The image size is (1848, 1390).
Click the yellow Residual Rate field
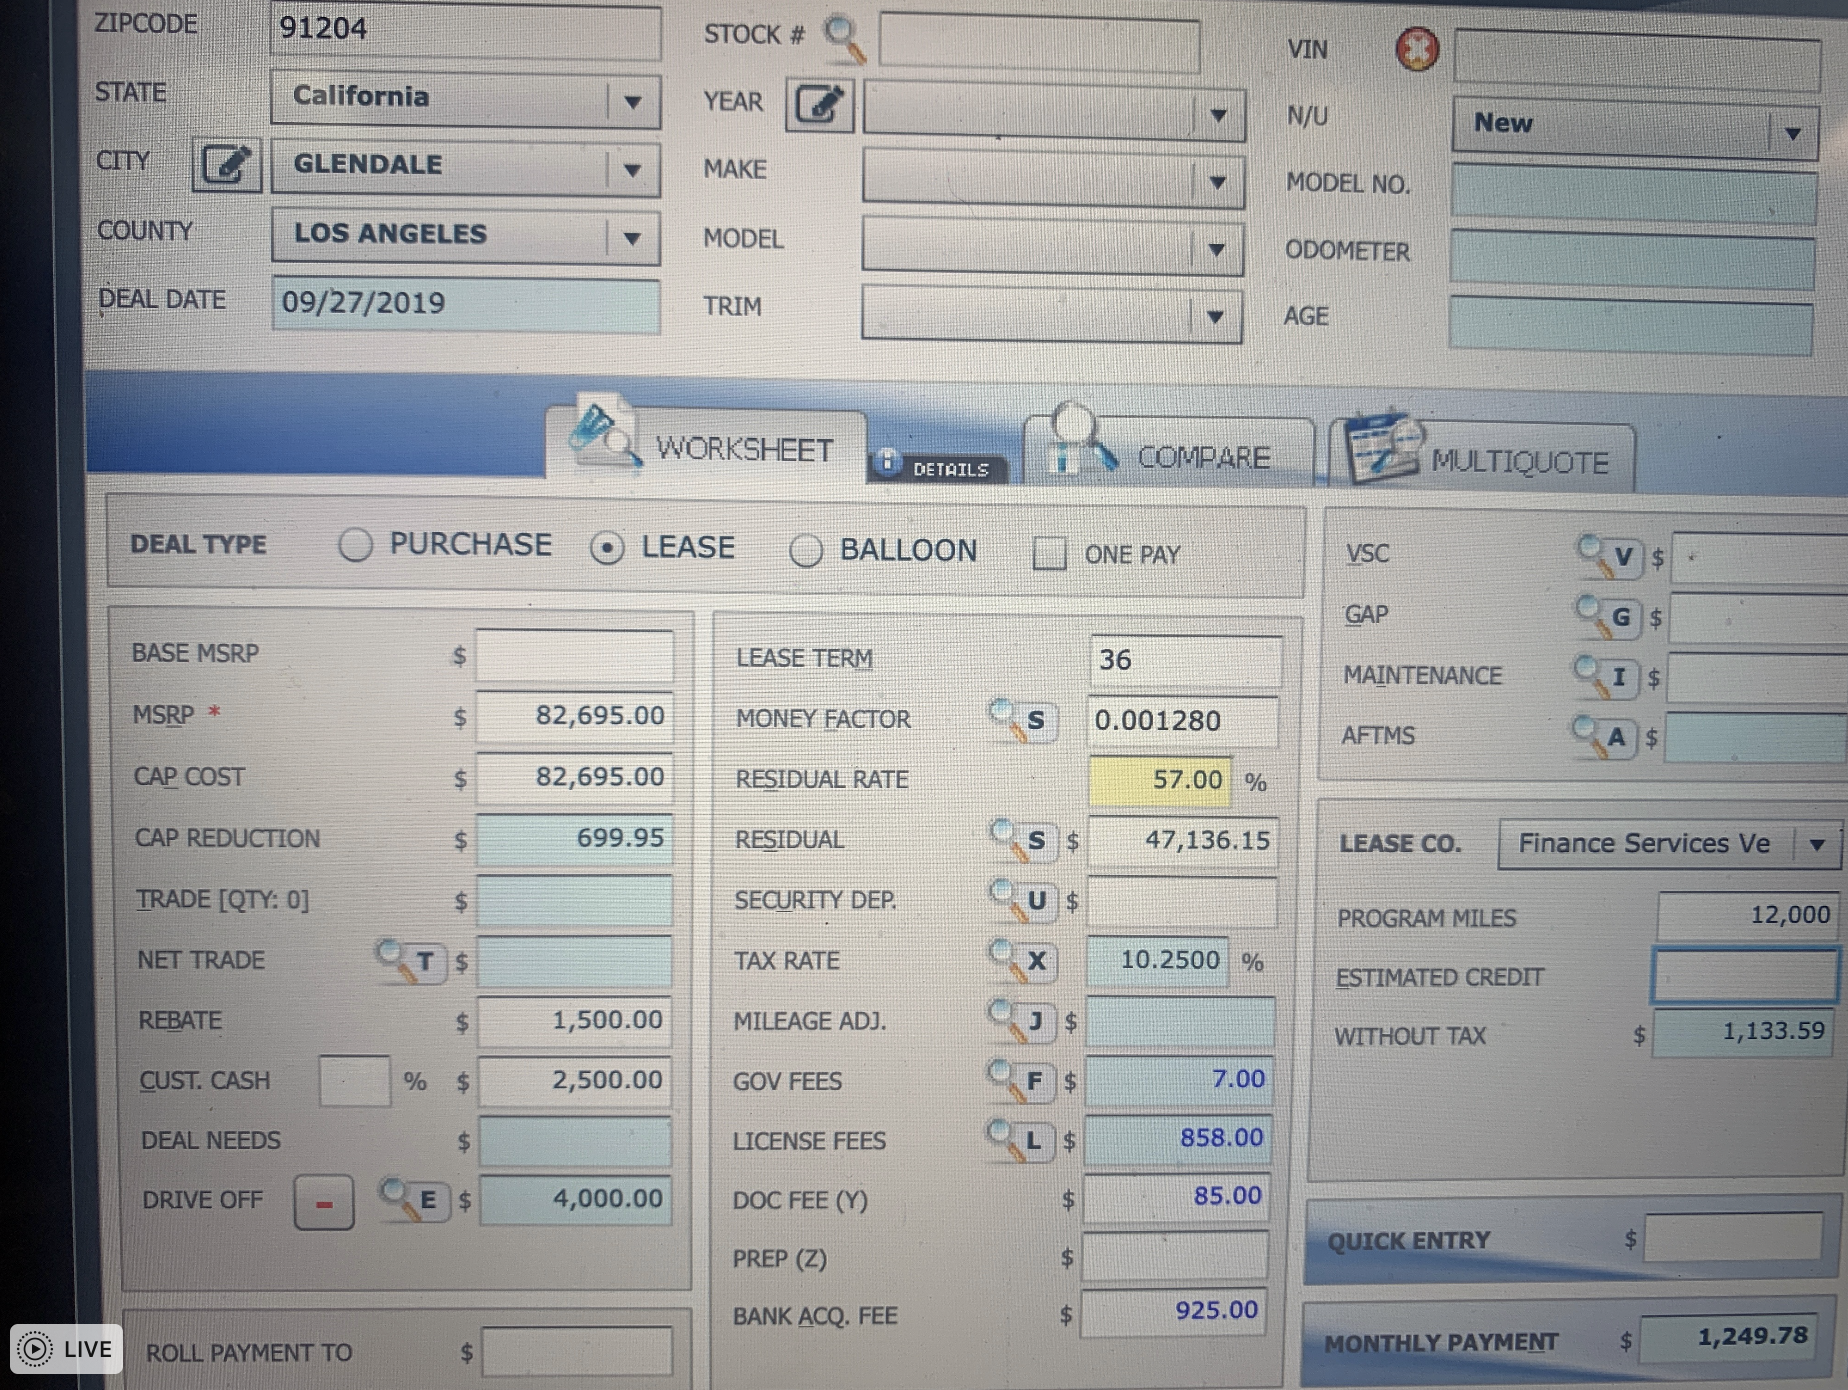click(x=1160, y=781)
